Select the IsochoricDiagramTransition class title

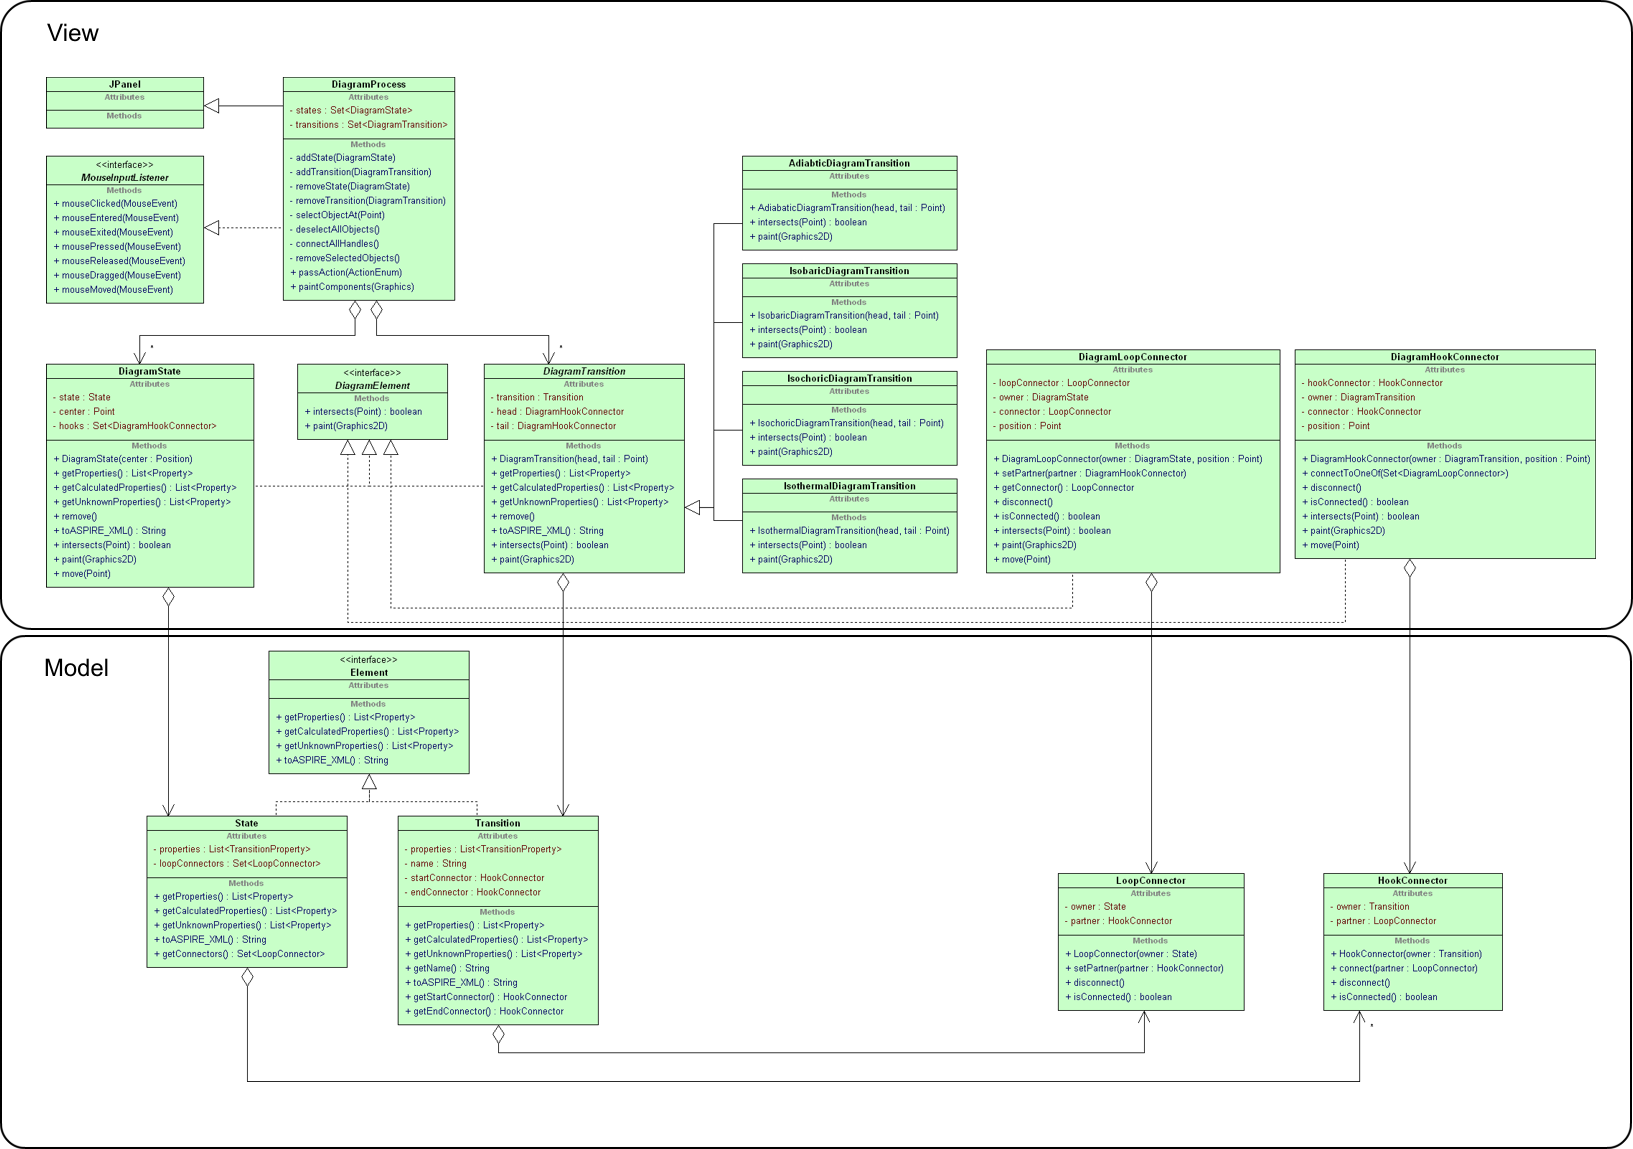pyautogui.click(x=849, y=378)
